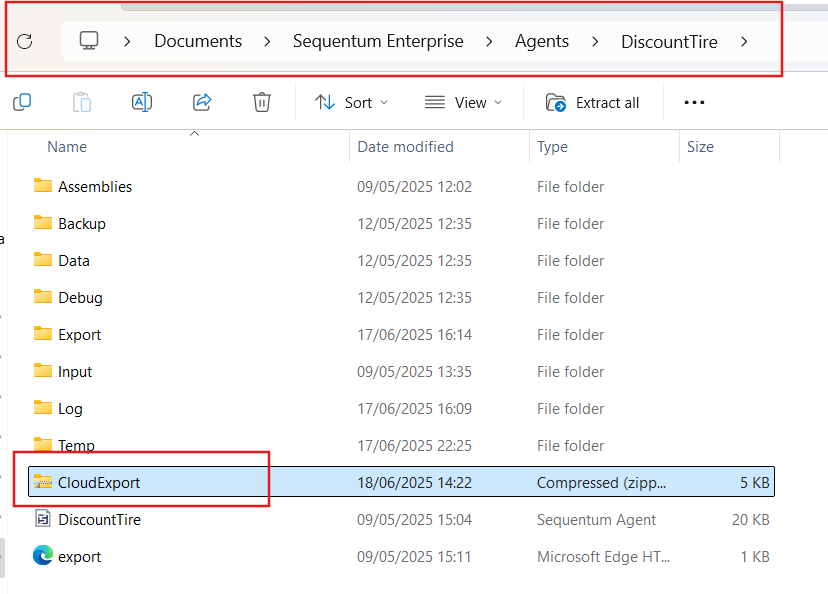Click the Refresh icon in address bar
Screen dimensions: 828x594
(25, 41)
